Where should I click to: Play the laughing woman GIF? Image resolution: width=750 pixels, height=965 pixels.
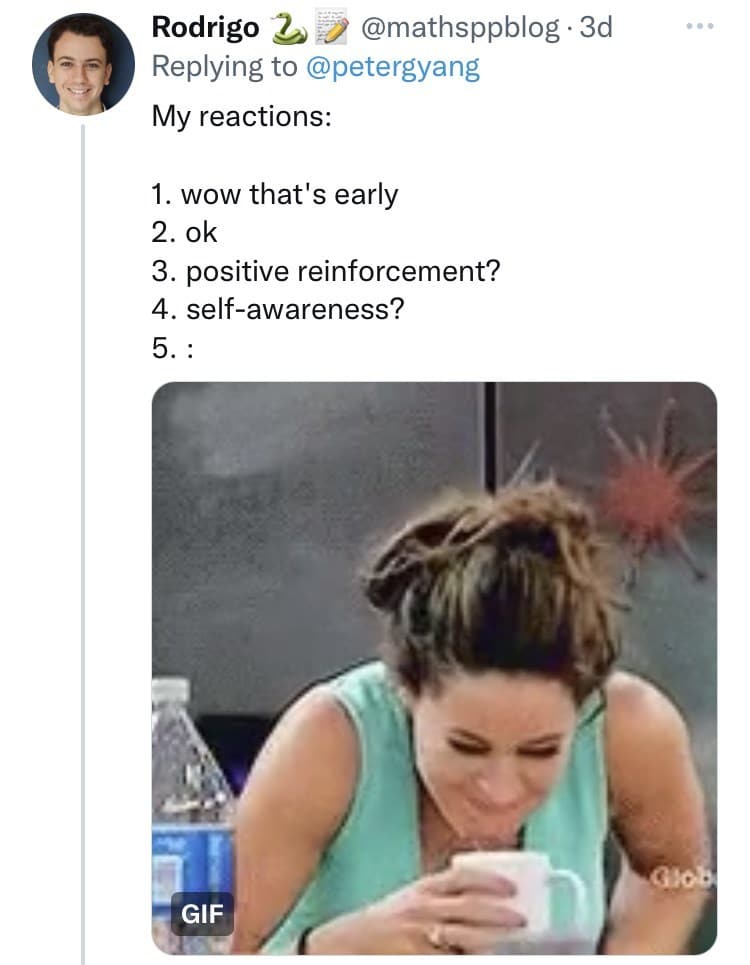(x=434, y=668)
